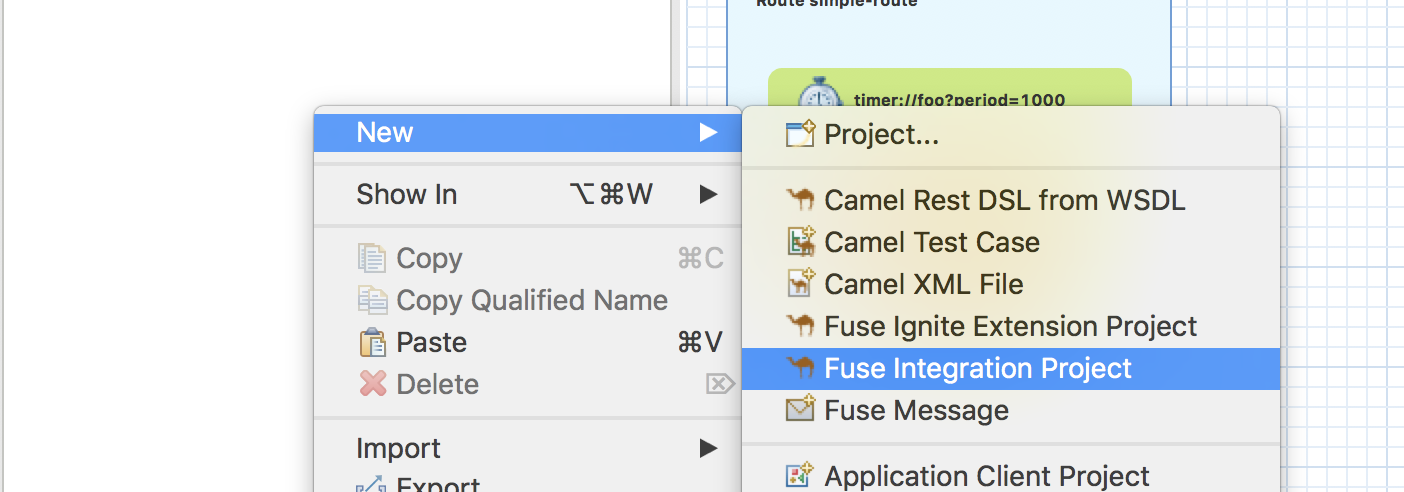Expand the Show In submenu arrow
1404x492 pixels.
point(708,194)
